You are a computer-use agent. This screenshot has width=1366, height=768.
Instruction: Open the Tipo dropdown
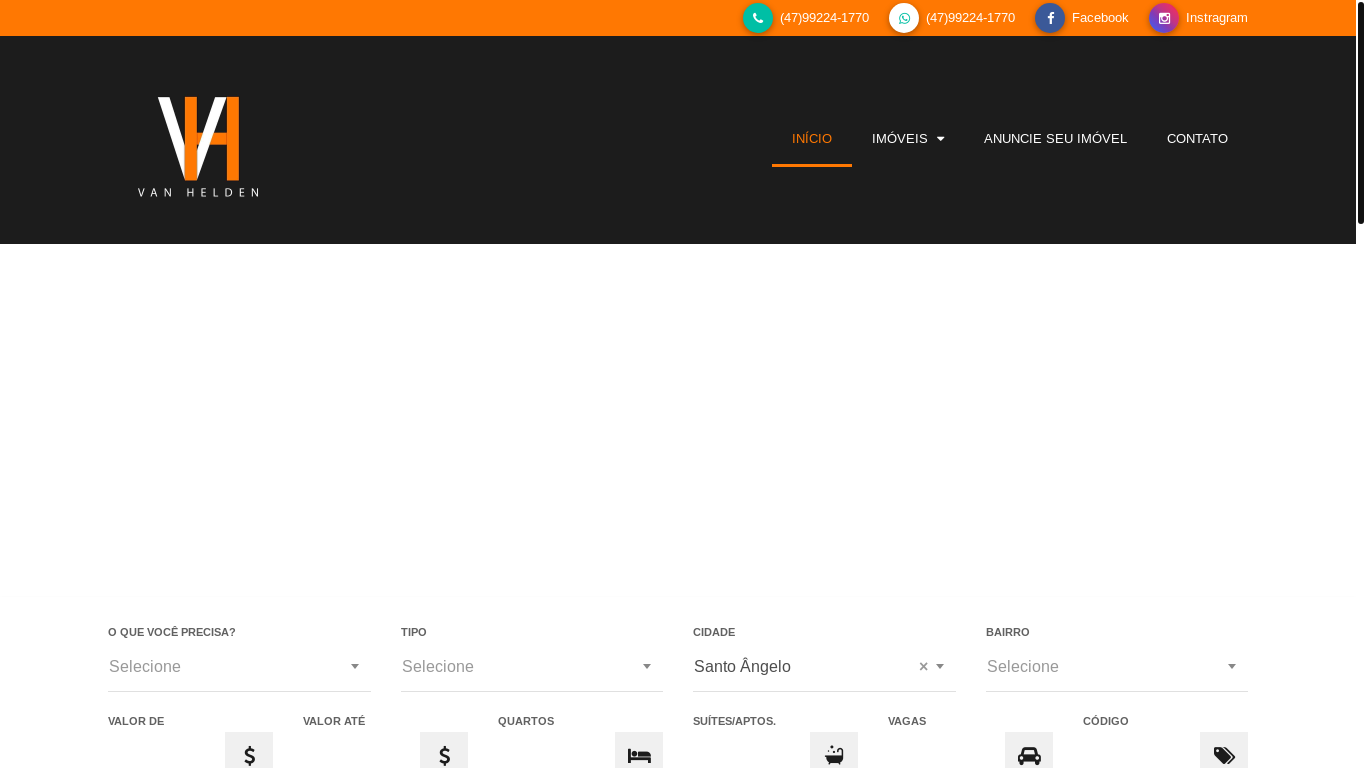pyautogui.click(x=532, y=667)
